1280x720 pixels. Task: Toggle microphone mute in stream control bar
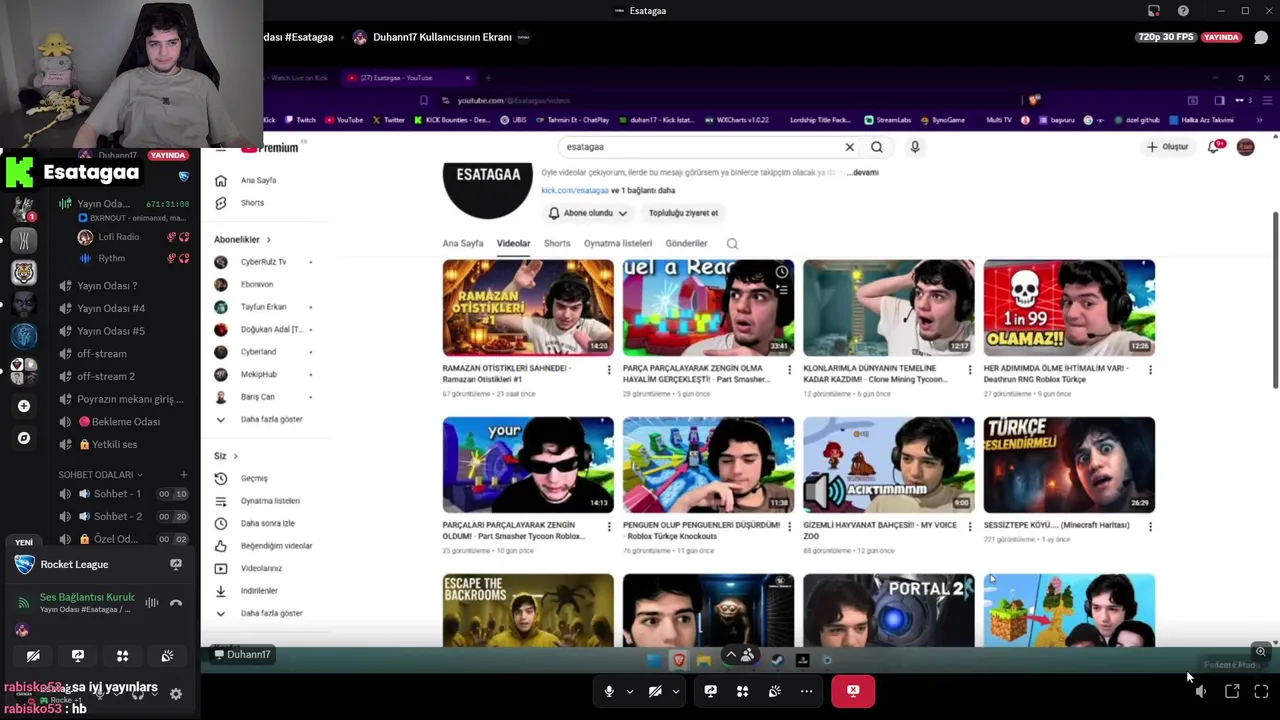tap(609, 691)
